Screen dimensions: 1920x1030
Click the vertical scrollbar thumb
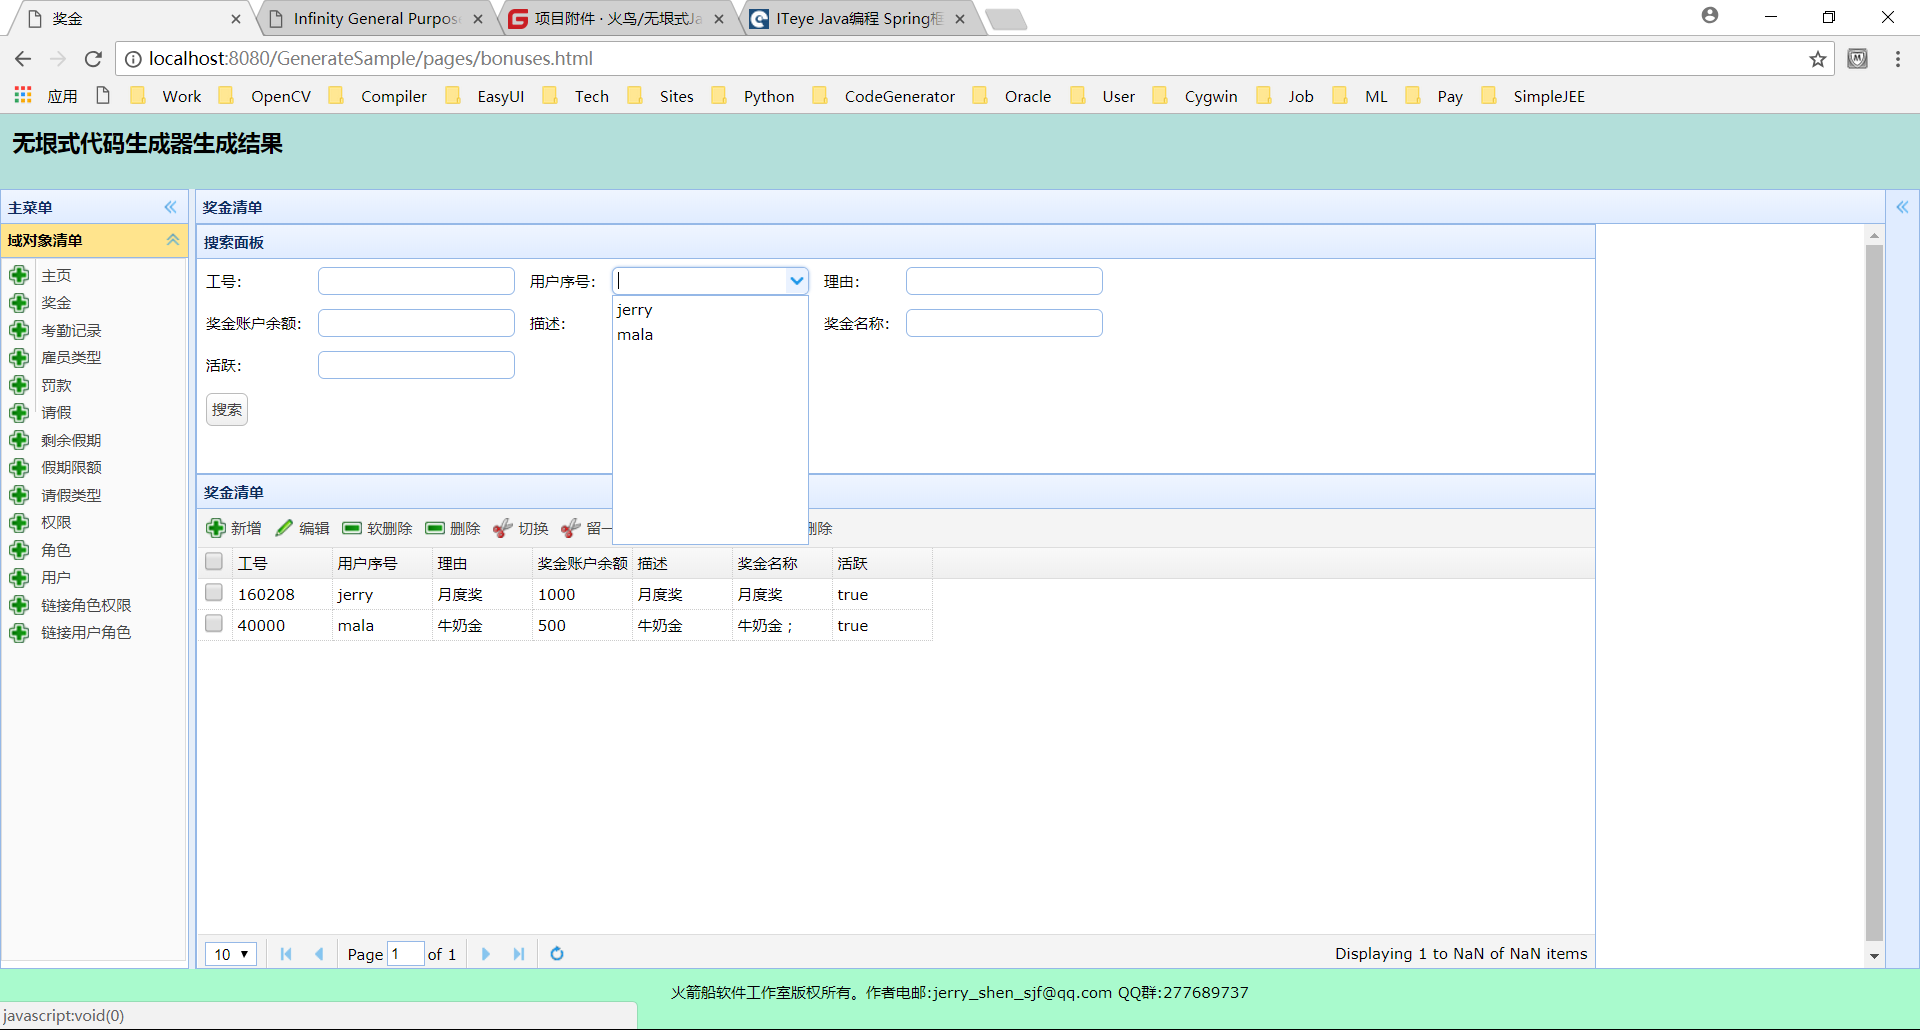pos(1874,592)
